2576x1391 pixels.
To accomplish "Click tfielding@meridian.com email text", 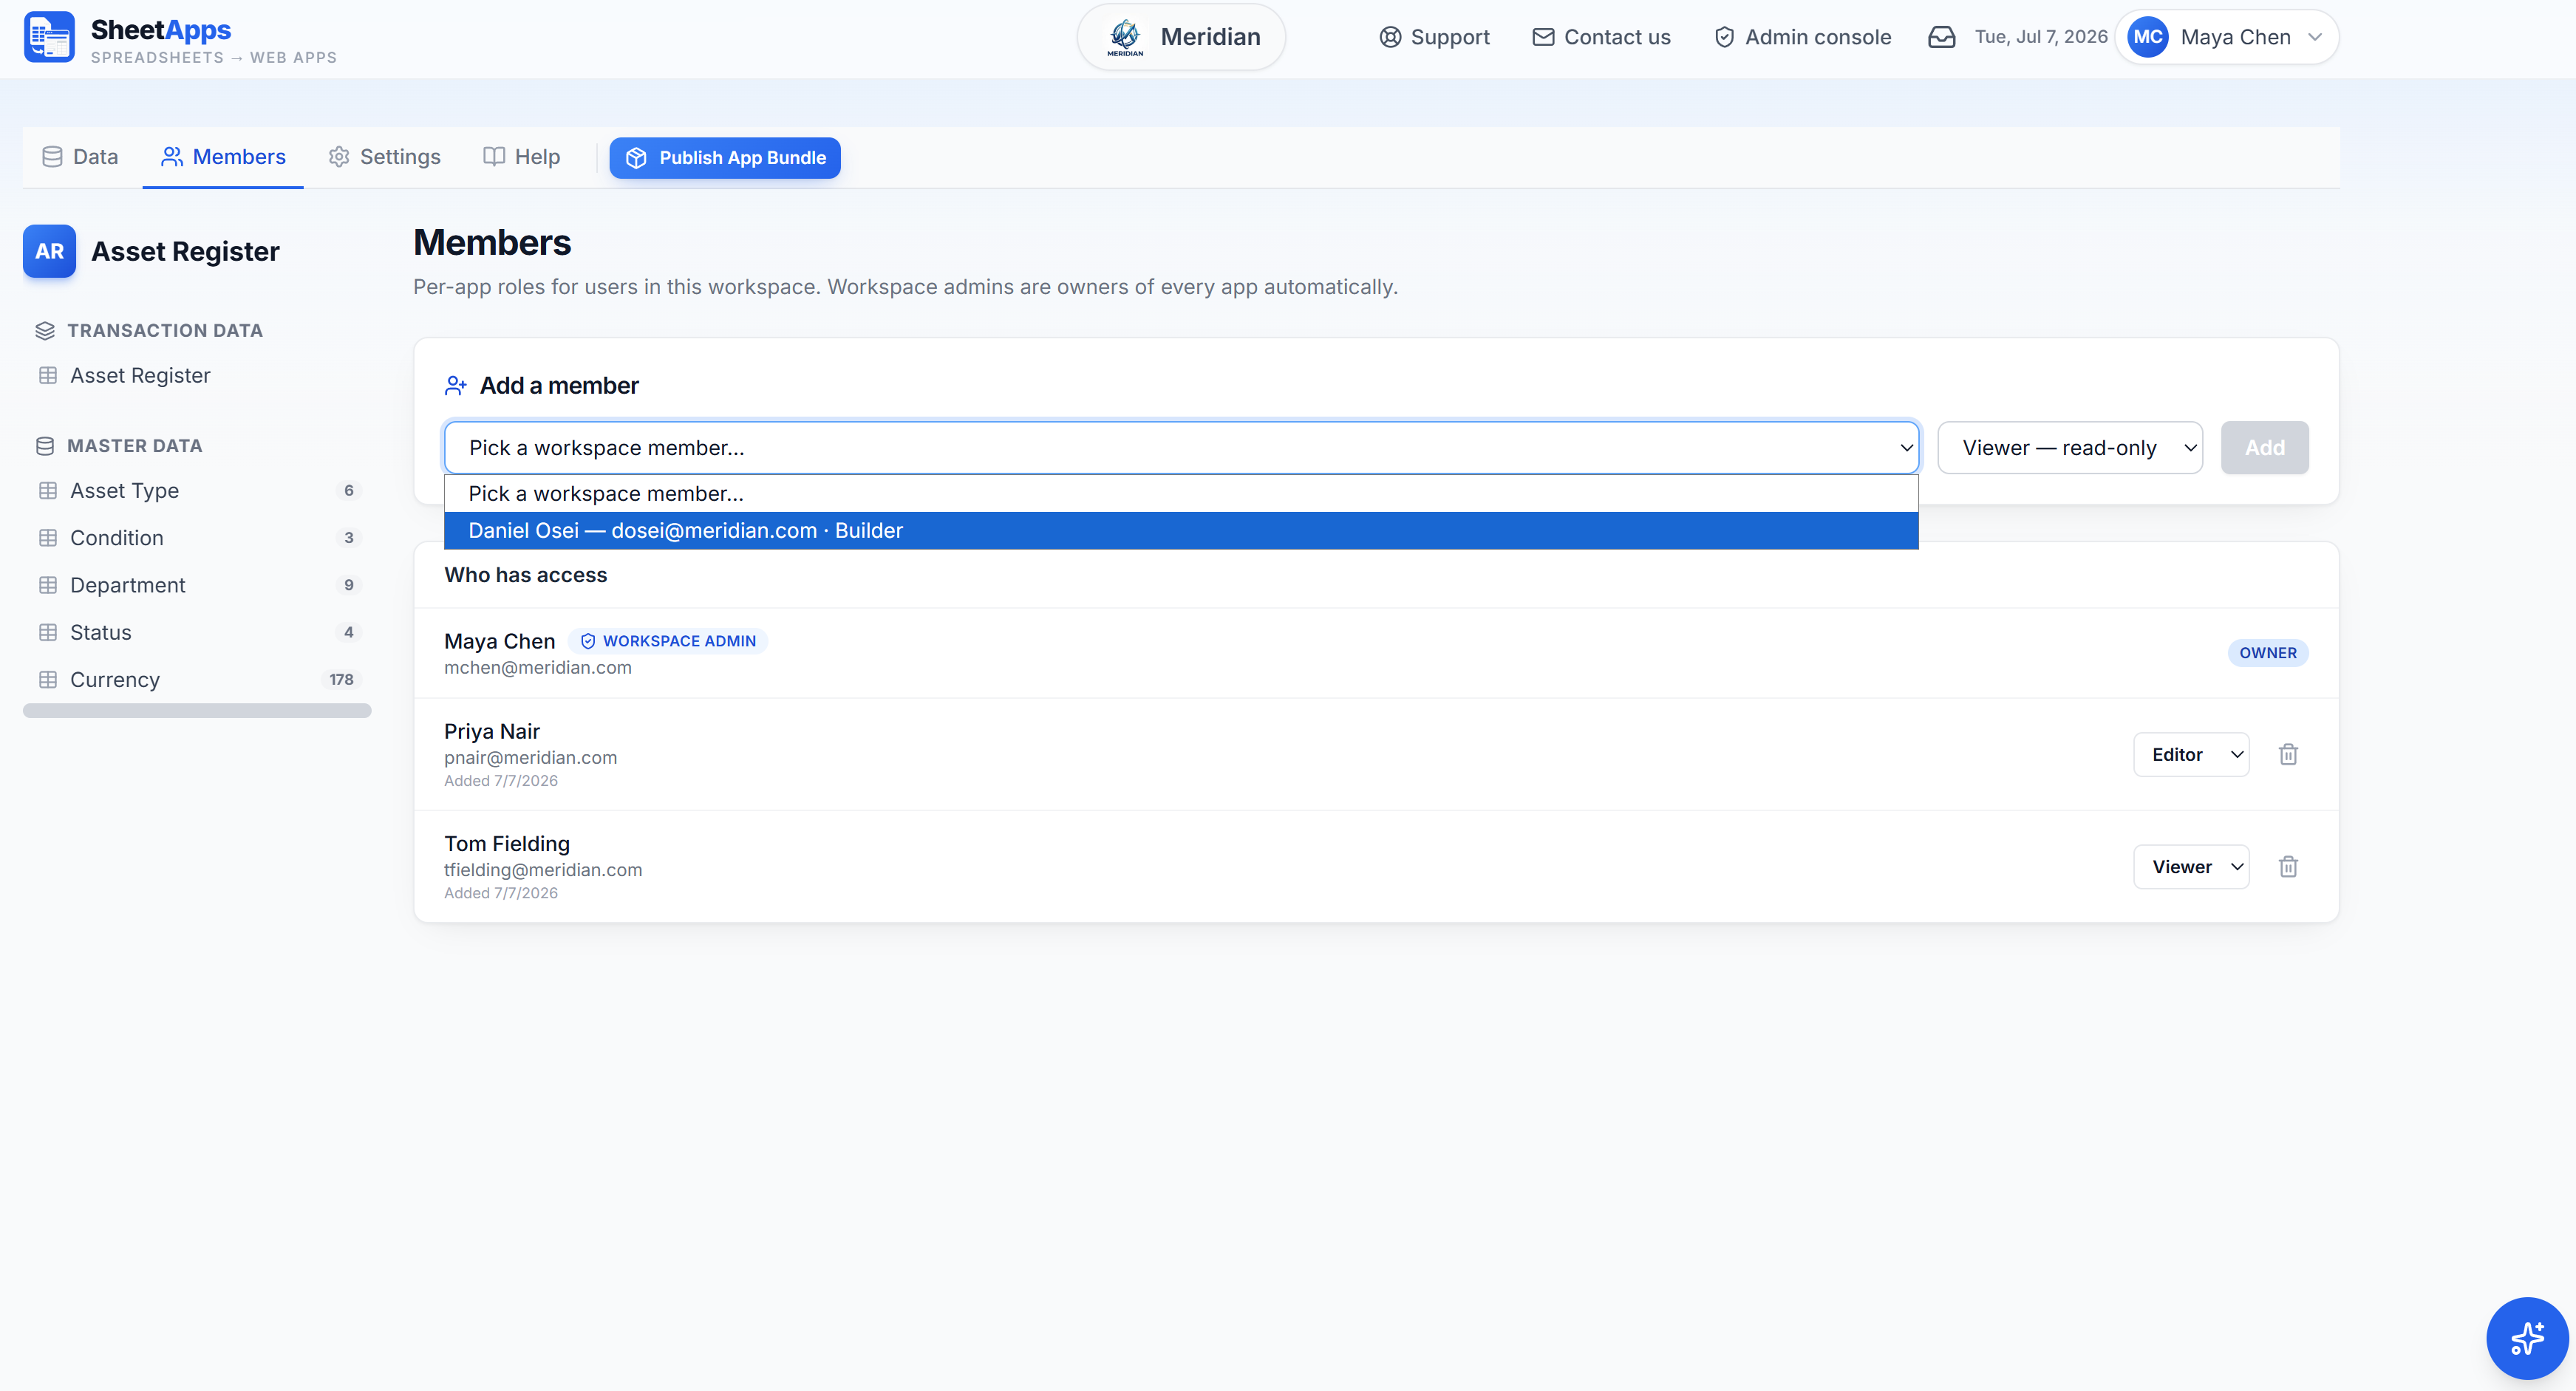I will (x=543, y=869).
